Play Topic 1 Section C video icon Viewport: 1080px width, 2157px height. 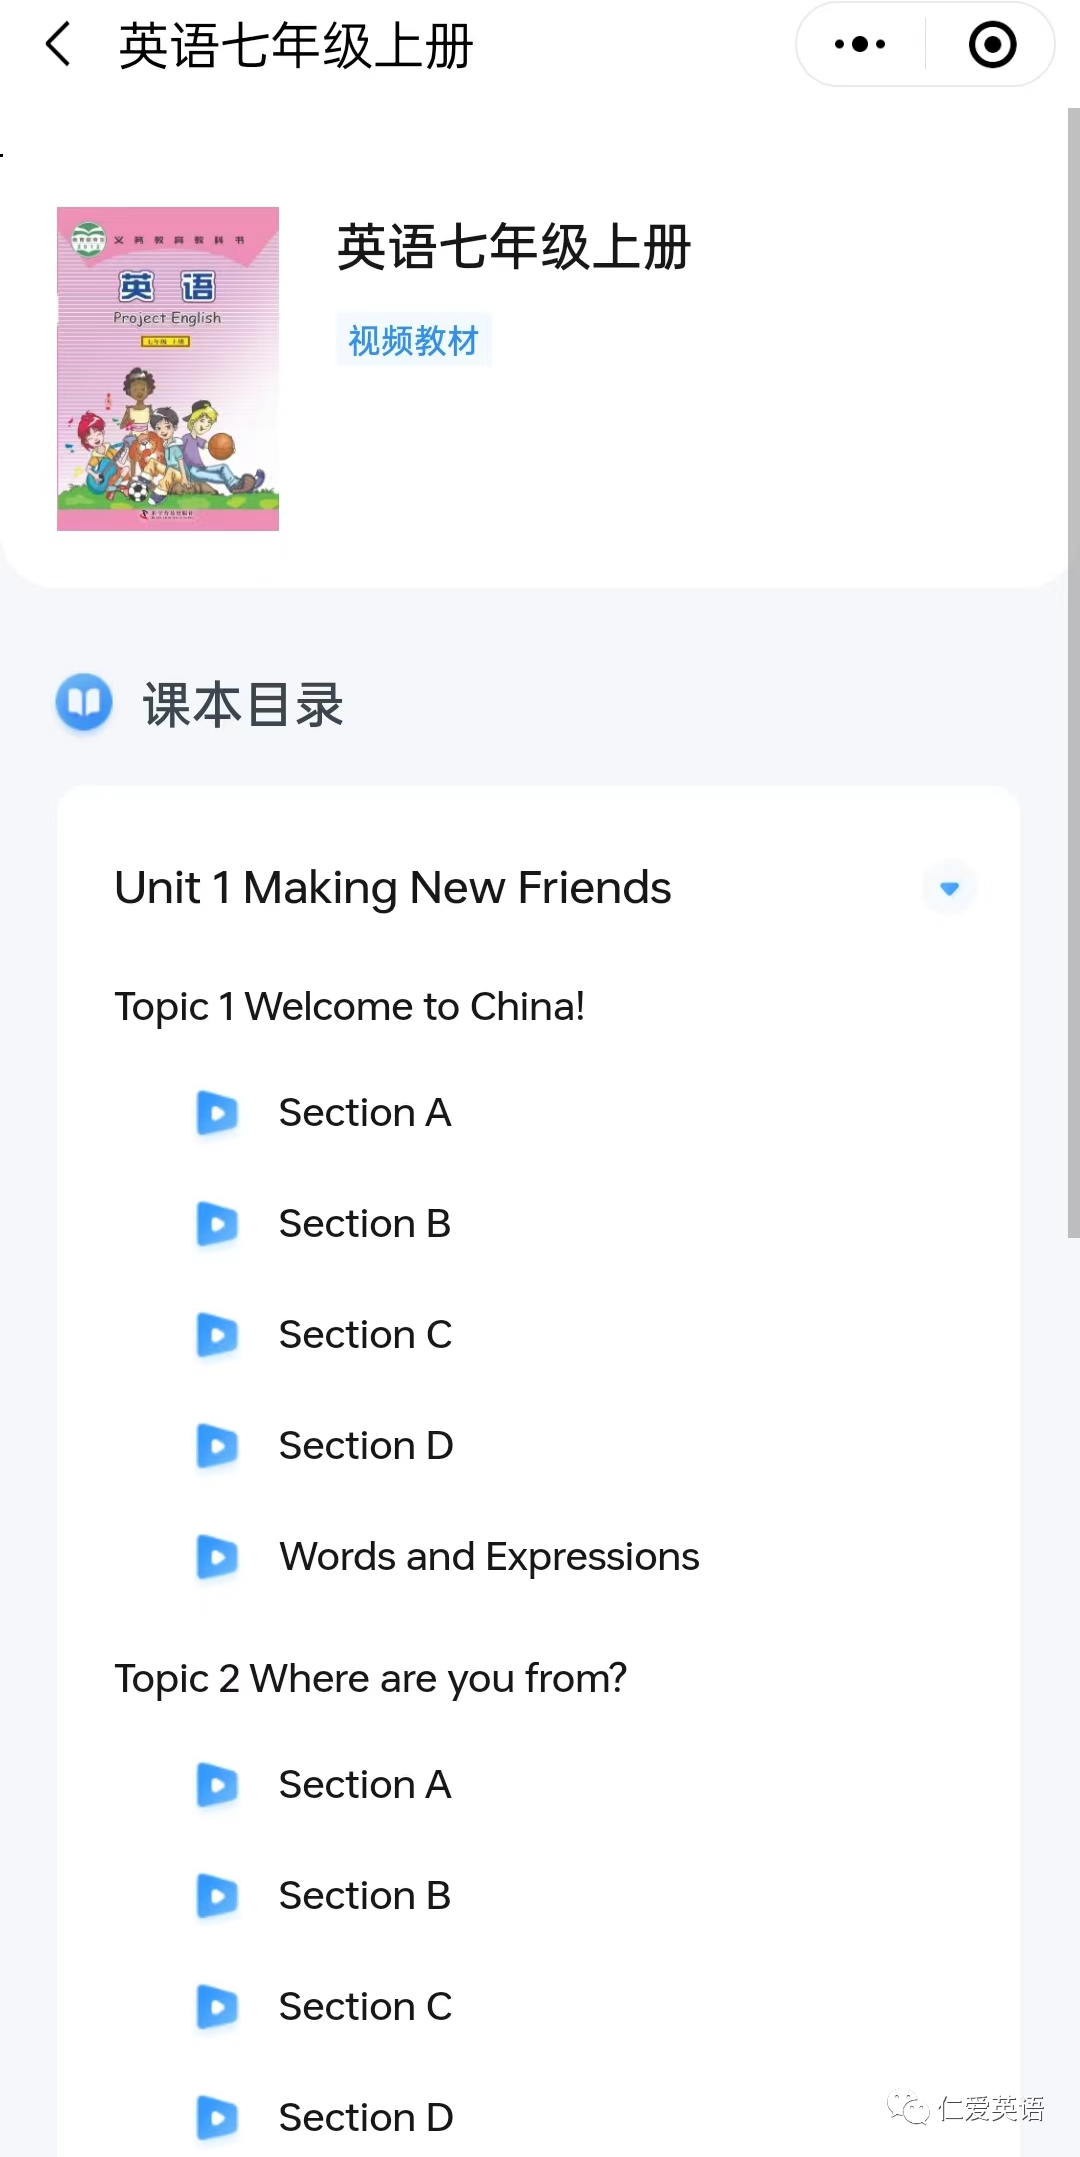[x=217, y=1335]
